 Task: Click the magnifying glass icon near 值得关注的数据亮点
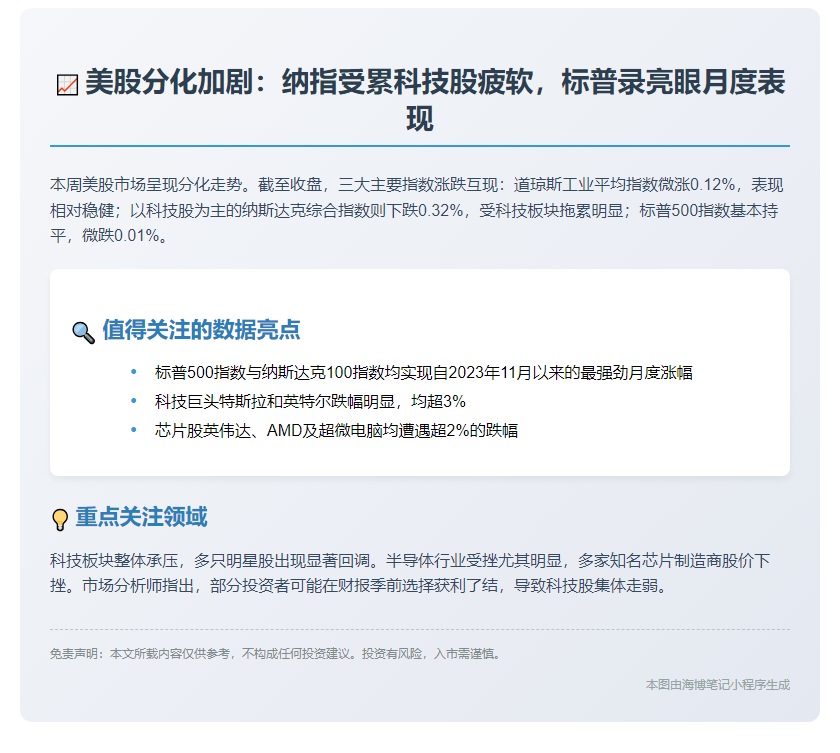84,333
